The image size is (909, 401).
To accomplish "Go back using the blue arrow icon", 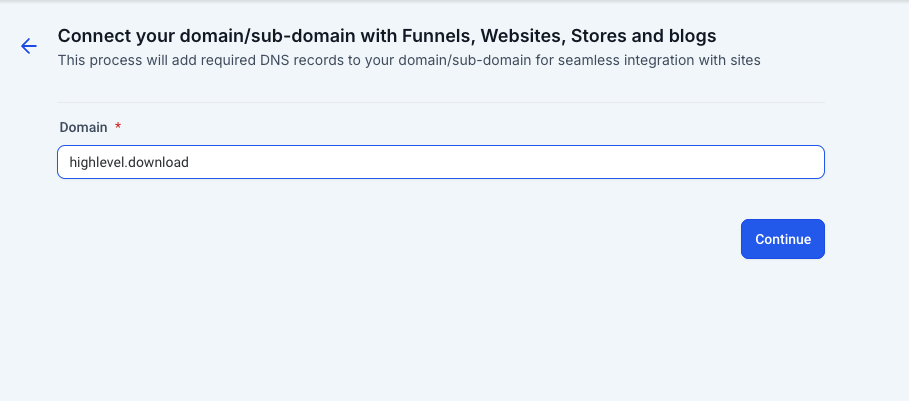I will 28,46.
